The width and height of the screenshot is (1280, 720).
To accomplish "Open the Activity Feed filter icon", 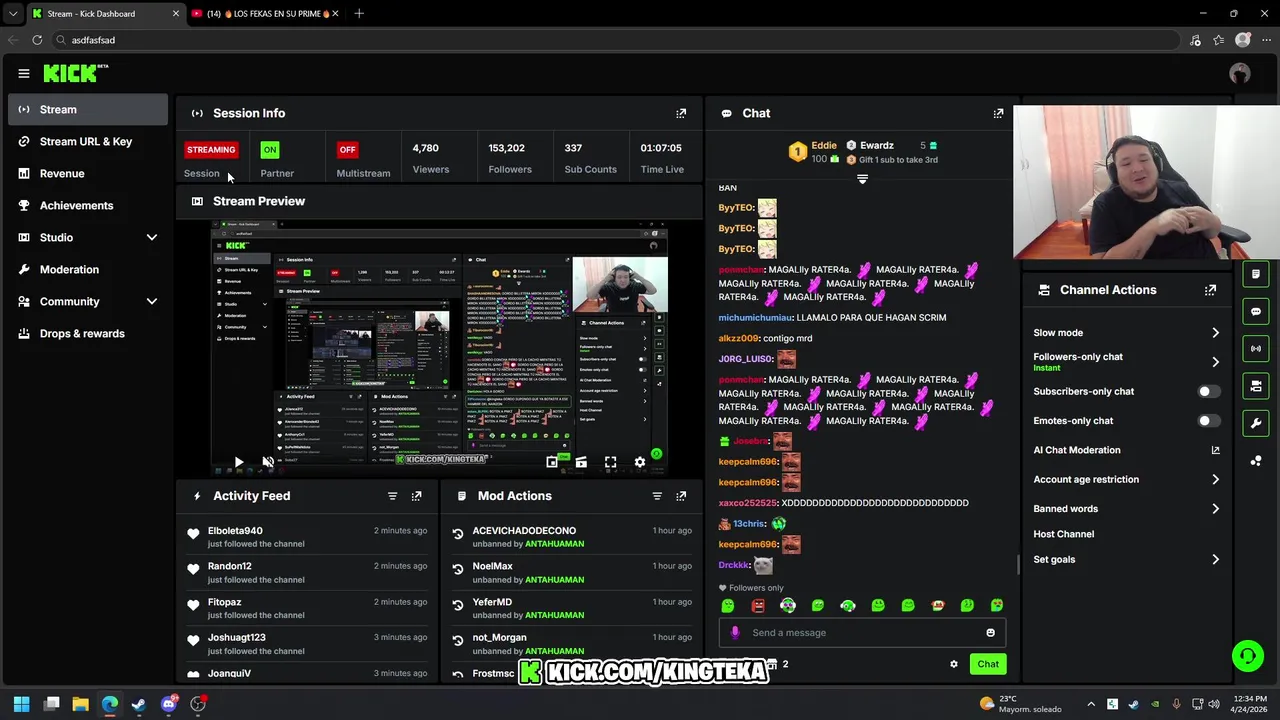I will point(392,496).
